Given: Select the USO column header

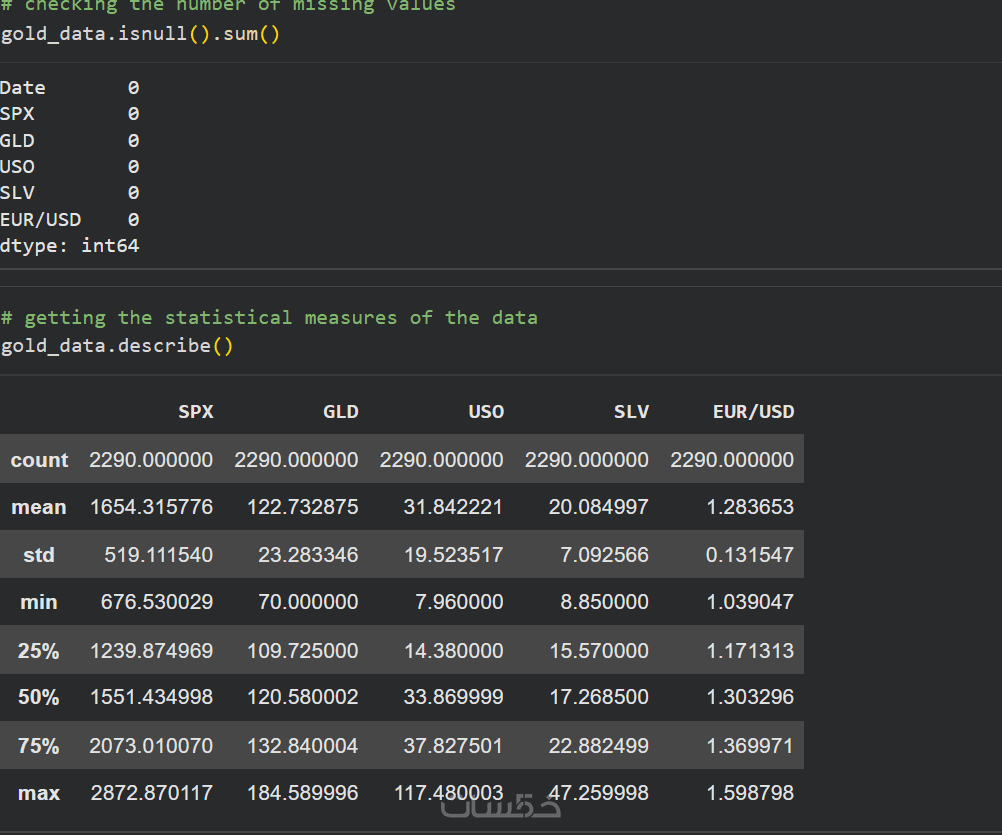Looking at the screenshot, I should pyautogui.click(x=486, y=411).
